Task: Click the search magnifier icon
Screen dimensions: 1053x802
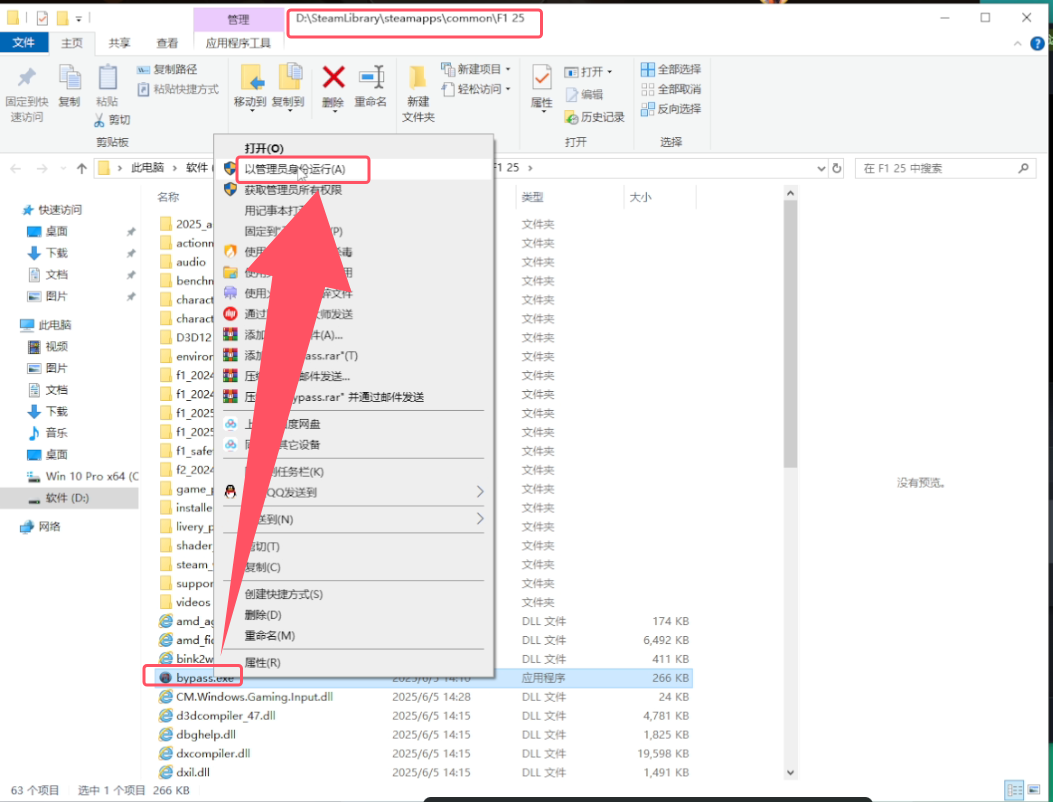Action: [x=1023, y=168]
